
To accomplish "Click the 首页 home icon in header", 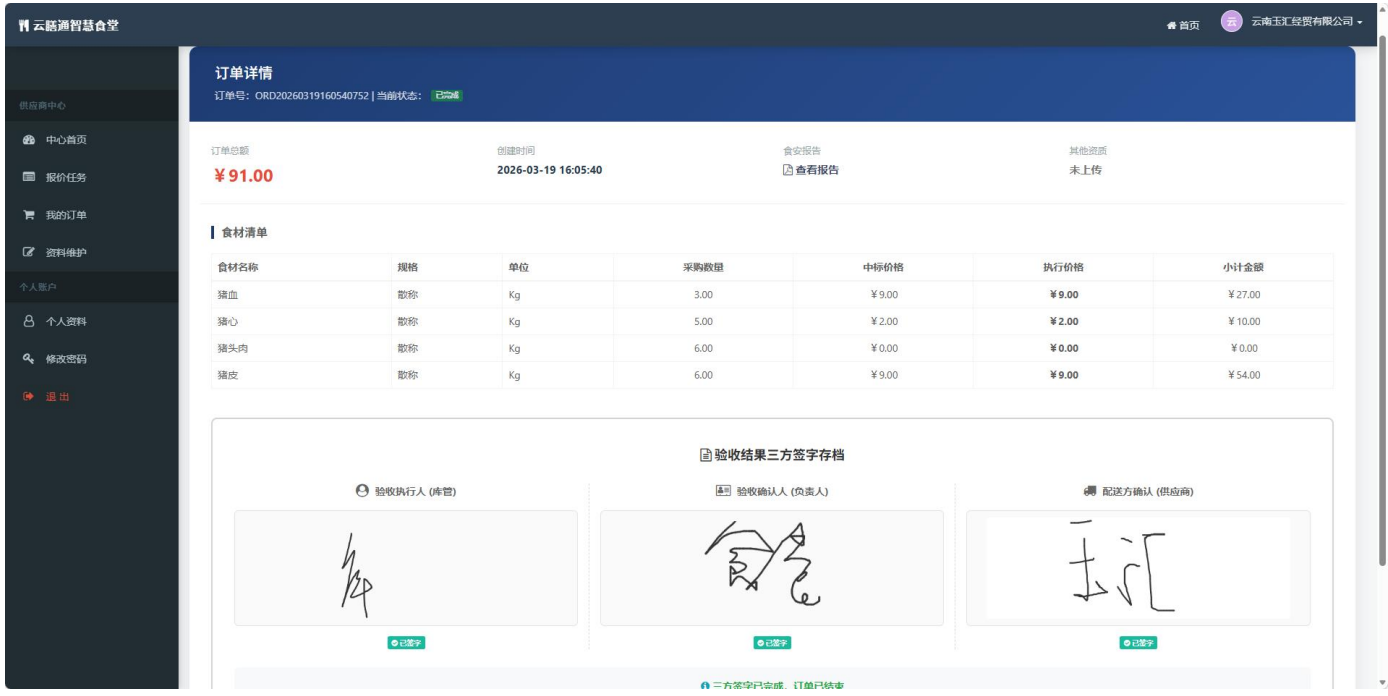I will (x=1172, y=26).
